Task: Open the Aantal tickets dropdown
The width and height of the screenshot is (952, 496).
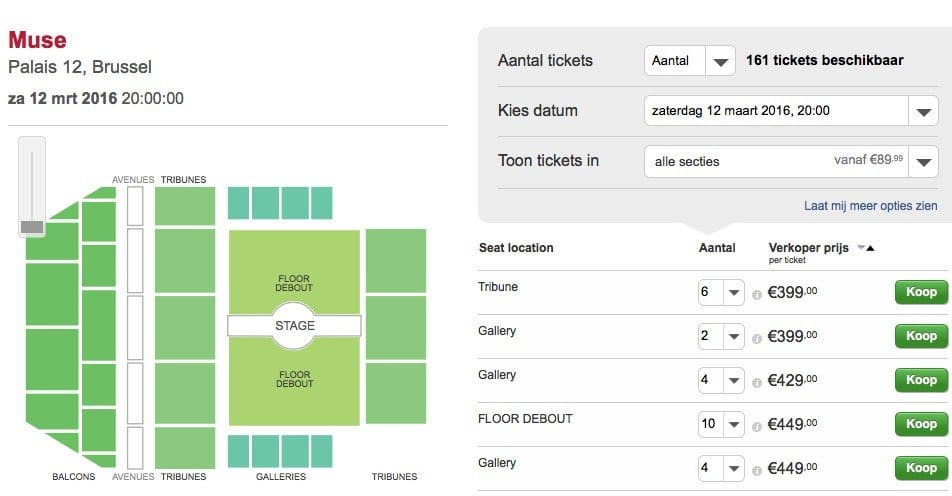Action: click(690, 61)
